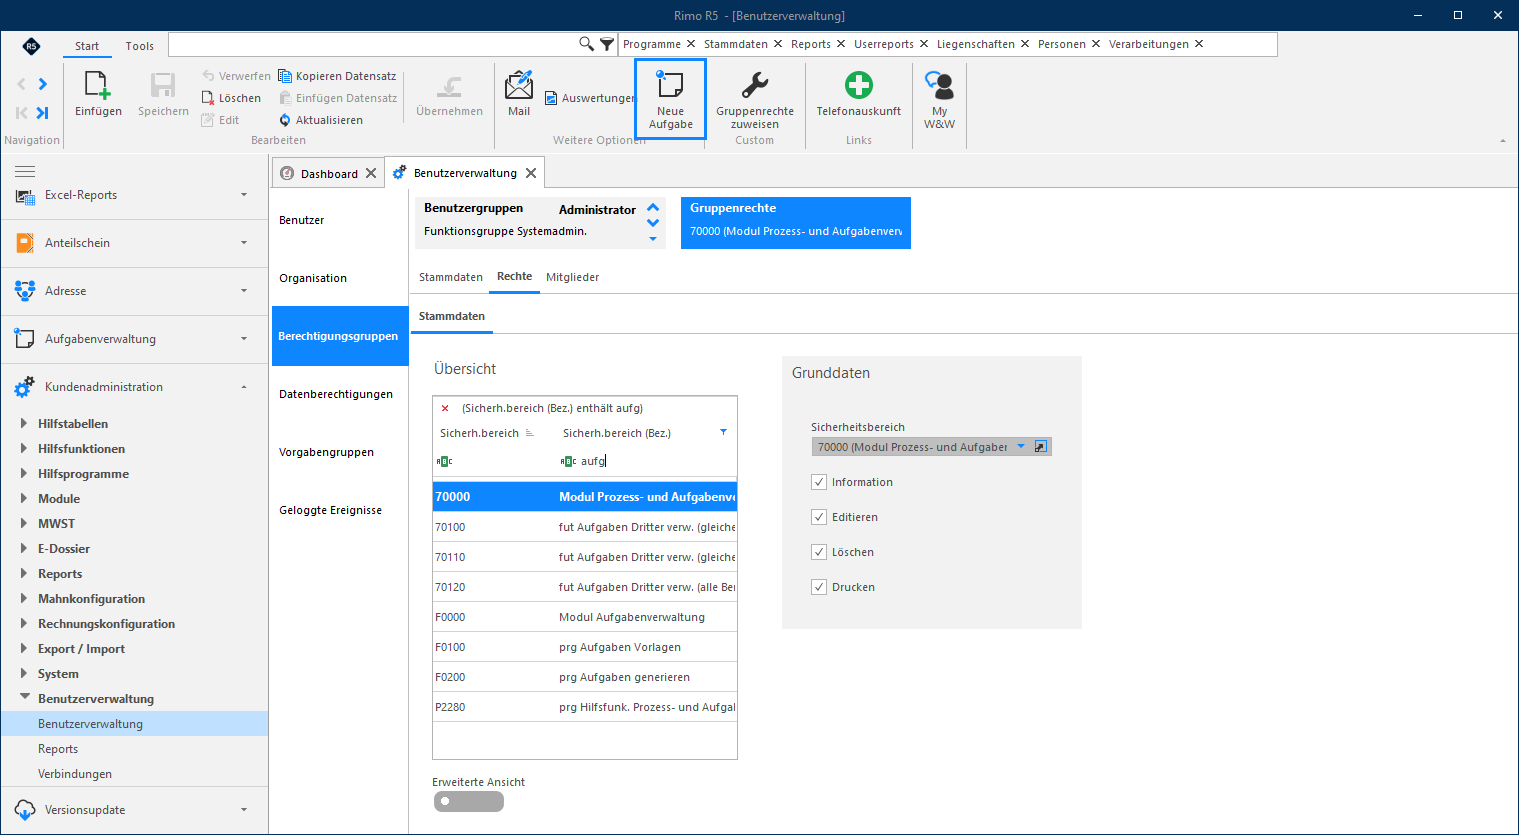Switch to the Tools ribbon tab

point(140,46)
